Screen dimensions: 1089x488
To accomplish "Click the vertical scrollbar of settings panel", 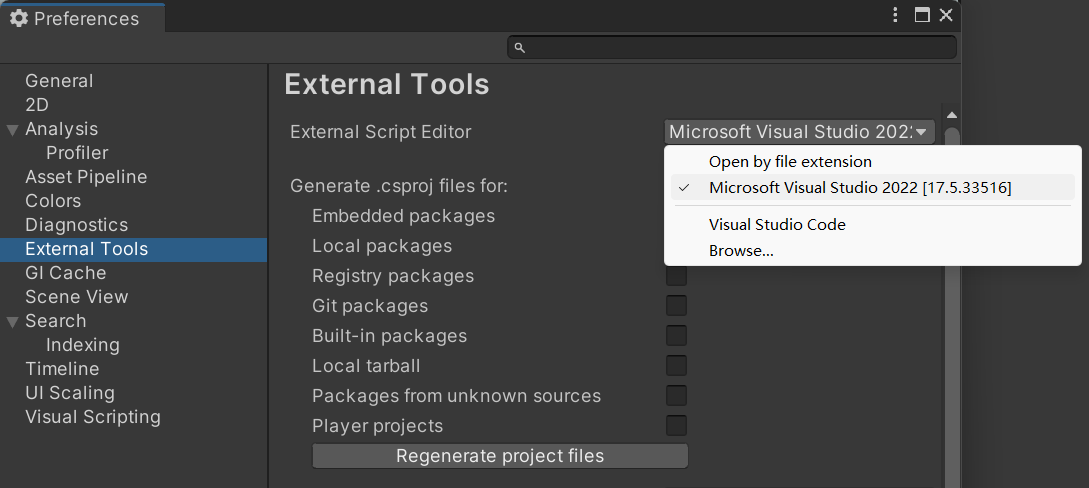I will pyautogui.click(x=952, y=300).
